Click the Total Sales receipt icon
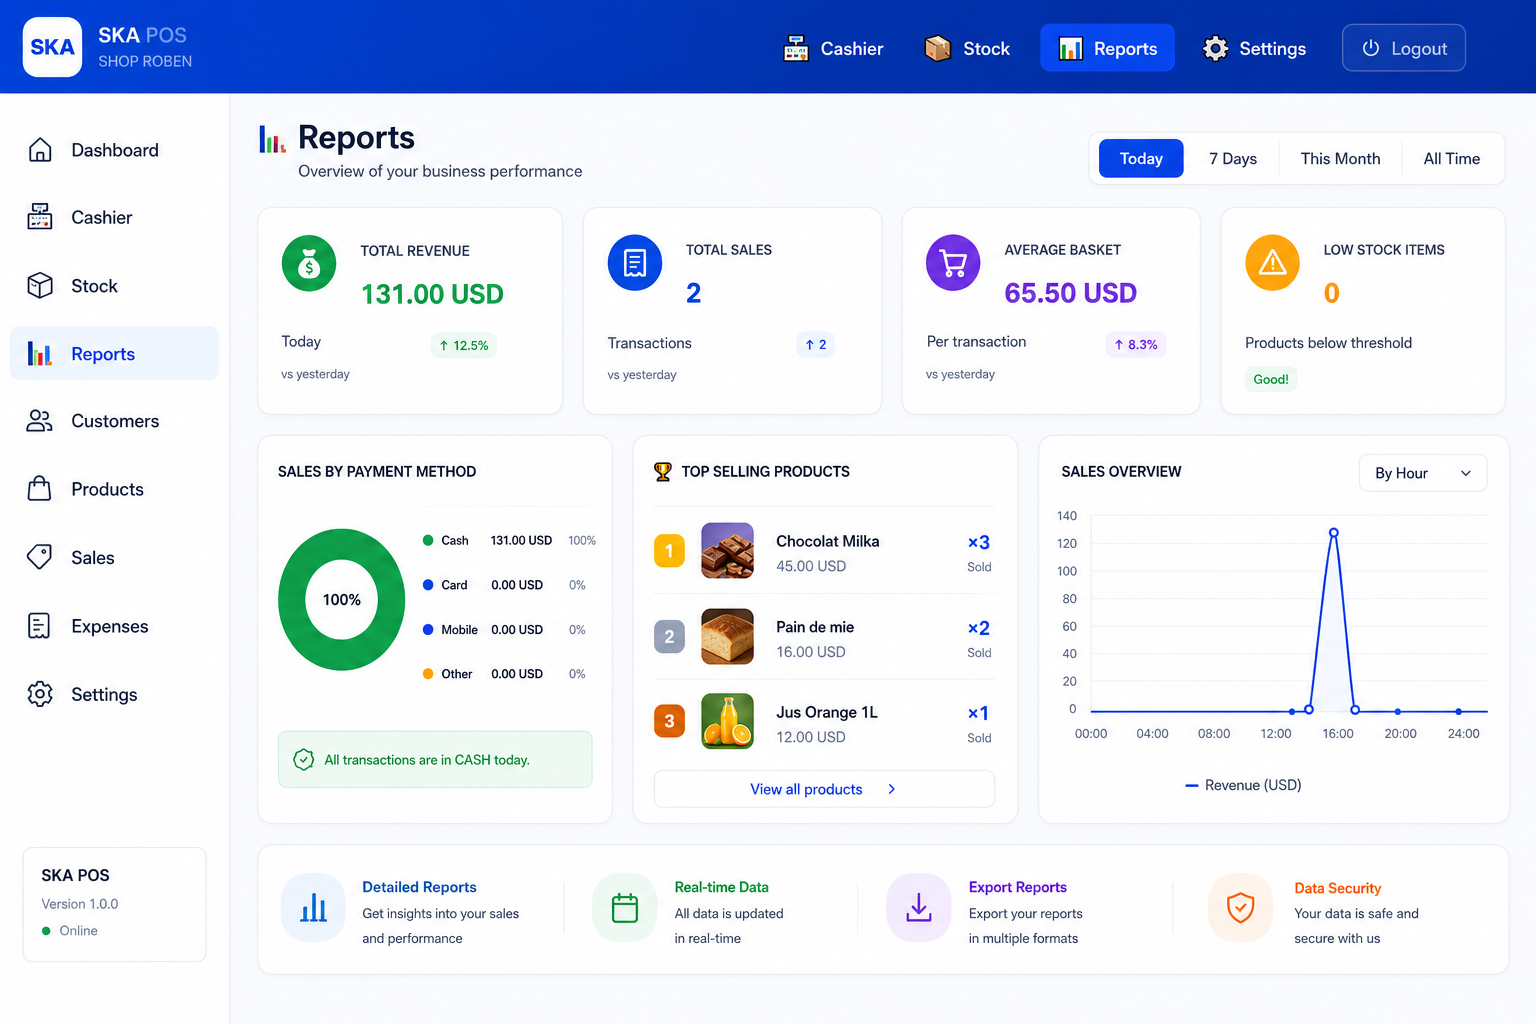Screen dimensions: 1536x1024 tap(635, 263)
